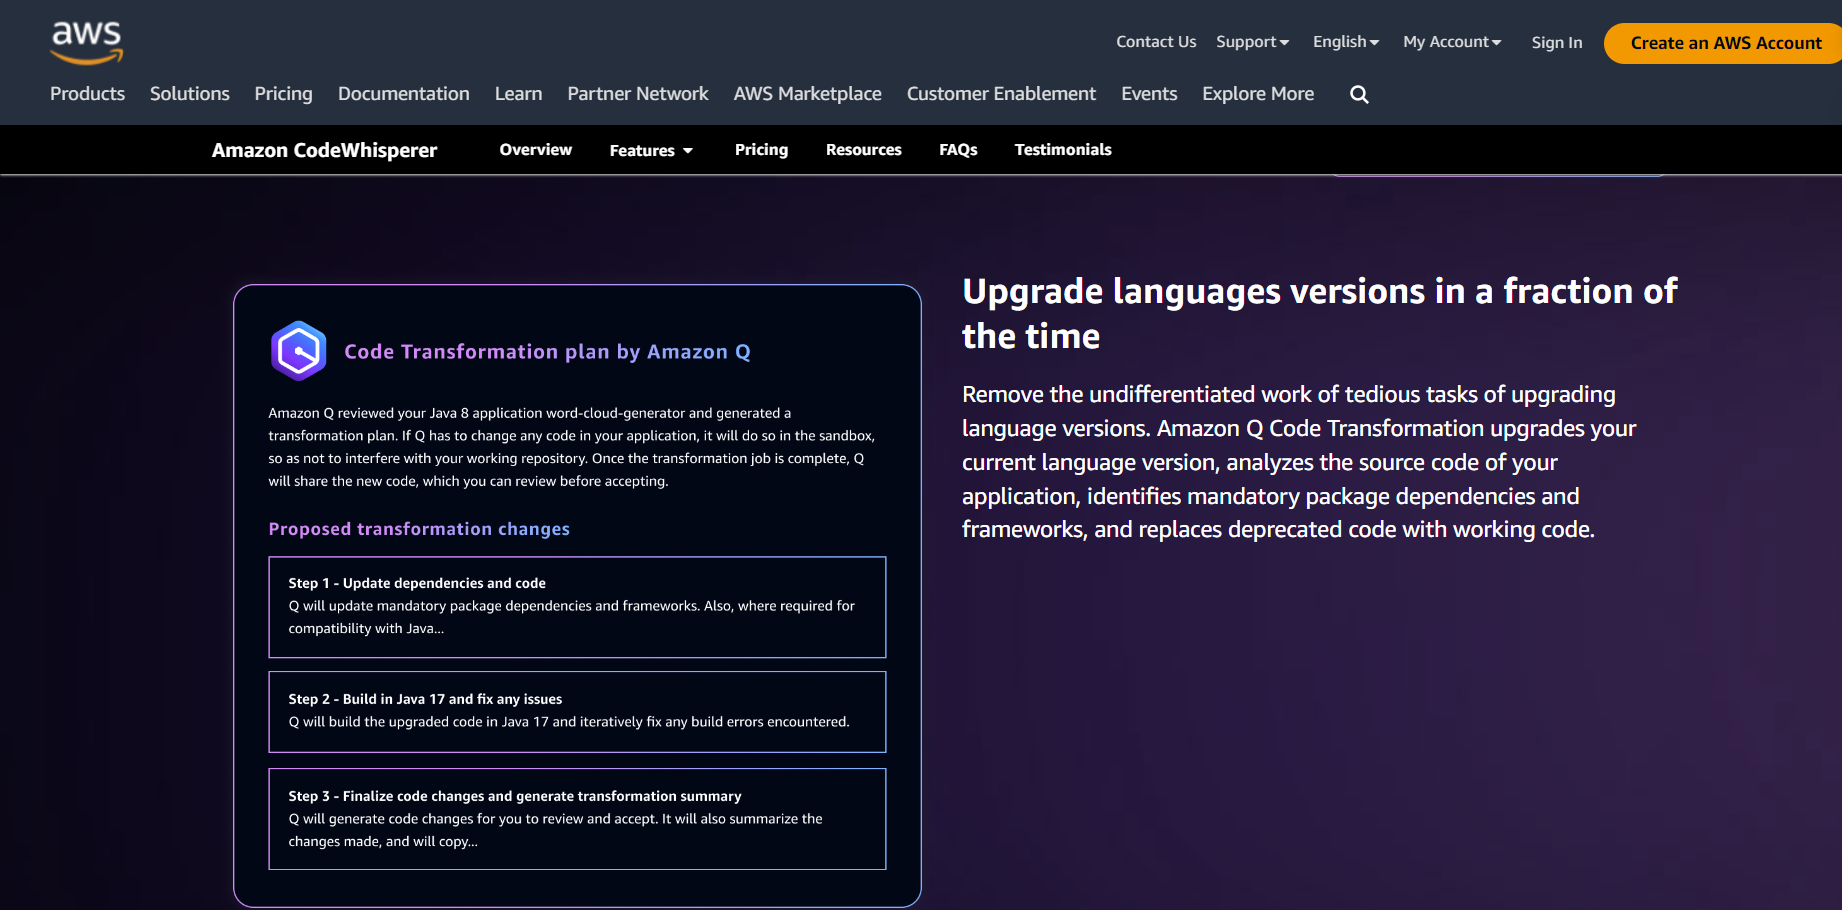Viewport: 1842px width, 910px height.
Task: Open the search magnifier icon
Action: click(1359, 94)
